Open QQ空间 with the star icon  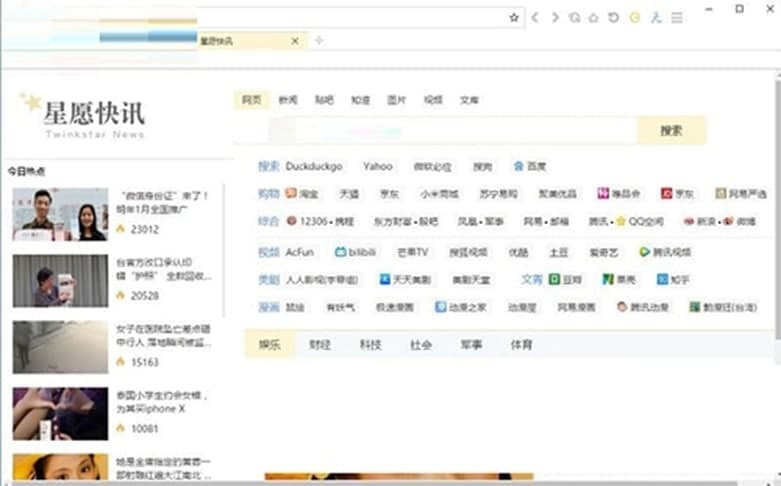[x=640, y=221]
